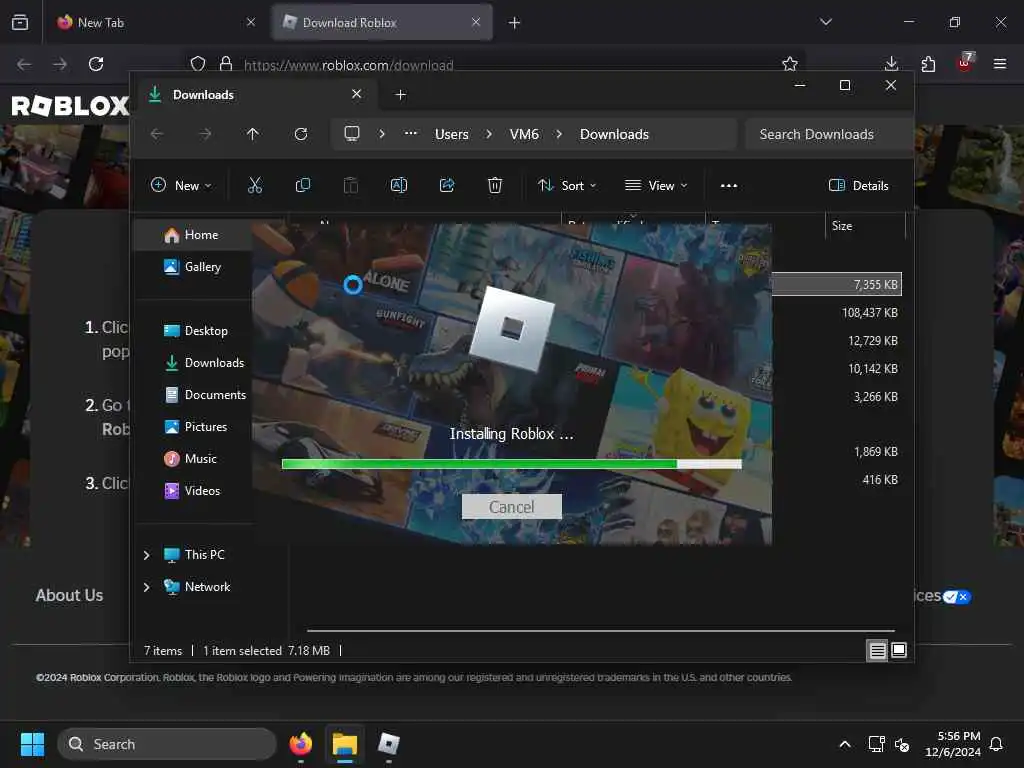Close the Downloads Explorer tab
This screenshot has width=1024, height=768.
(357, 94)
